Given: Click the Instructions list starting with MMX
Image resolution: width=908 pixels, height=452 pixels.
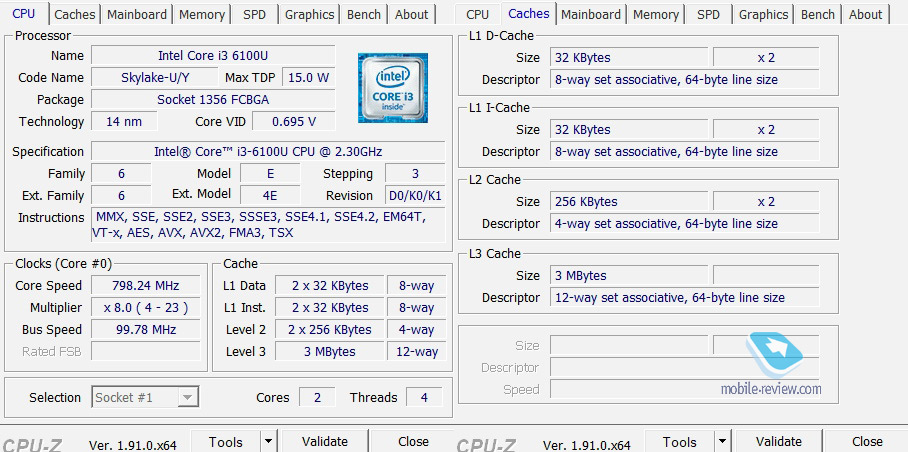Looking at the screenshot, I should pos(268,225).
